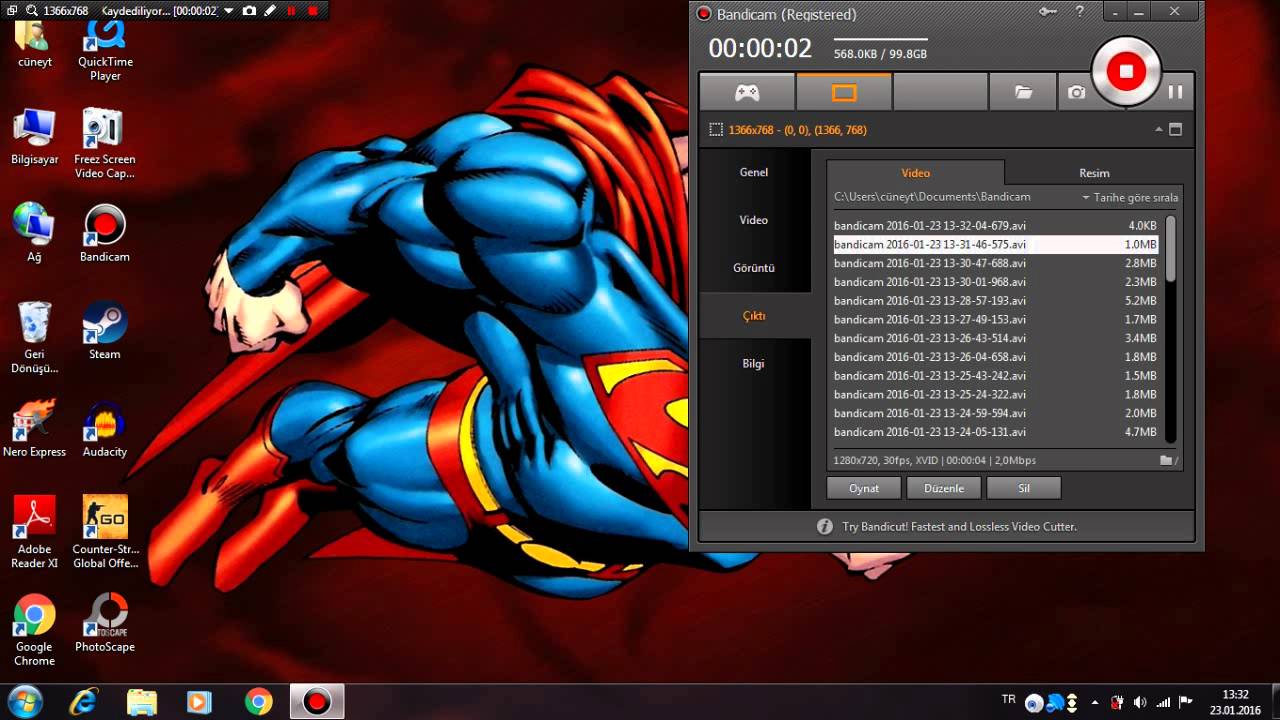
Task: Select file bandicam 2016-01-23 13-24-05-131.avi
Action: point(996,432)
